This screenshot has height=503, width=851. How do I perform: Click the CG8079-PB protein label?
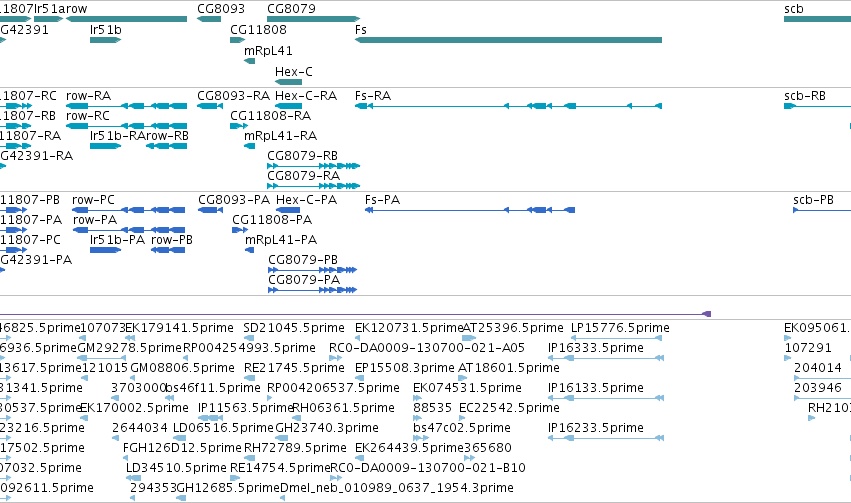pos(303,260)
